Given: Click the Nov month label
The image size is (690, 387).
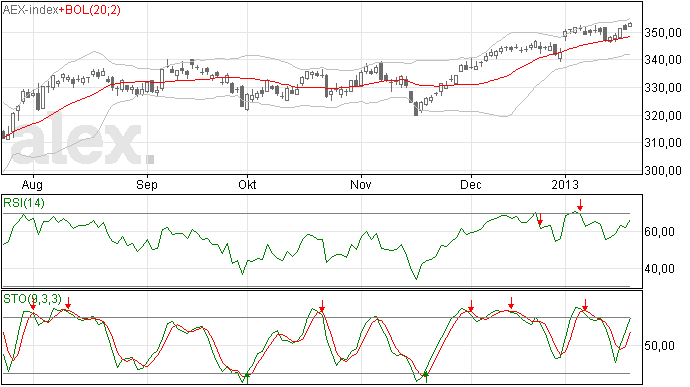Looking at the screenshot, I should click(x=361, y=184).
